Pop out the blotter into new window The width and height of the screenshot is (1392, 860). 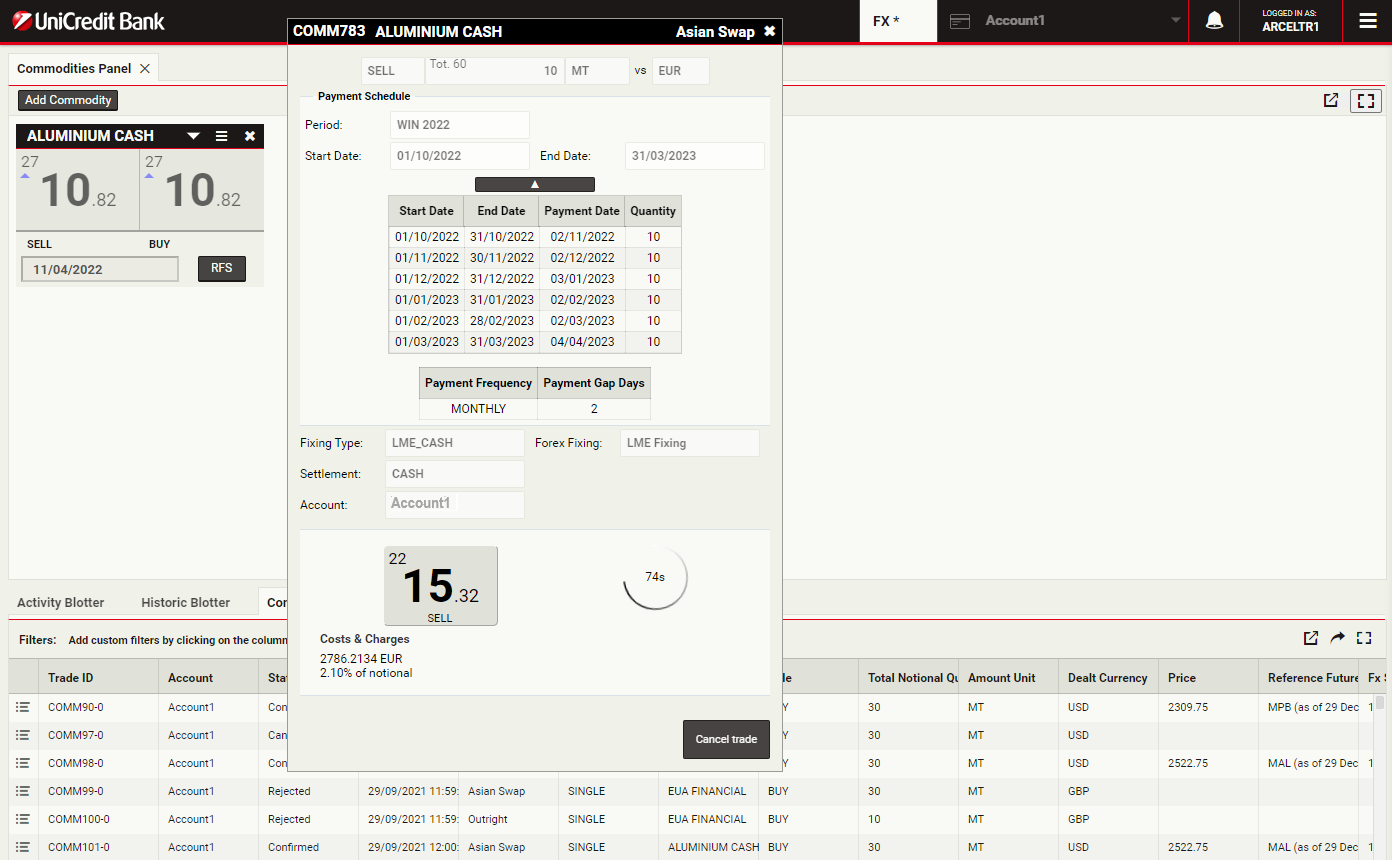tap(1310, 638)
